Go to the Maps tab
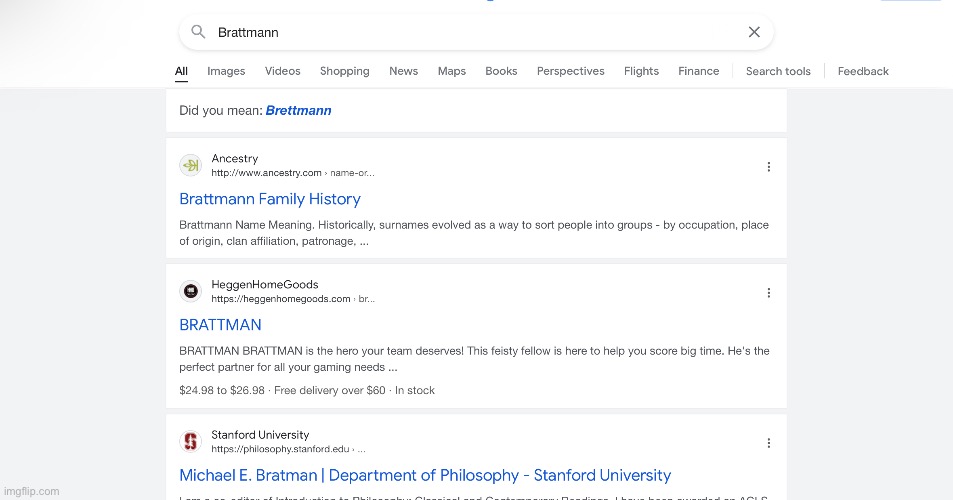Viewport: 953px width, 500px height. (451, 71)
